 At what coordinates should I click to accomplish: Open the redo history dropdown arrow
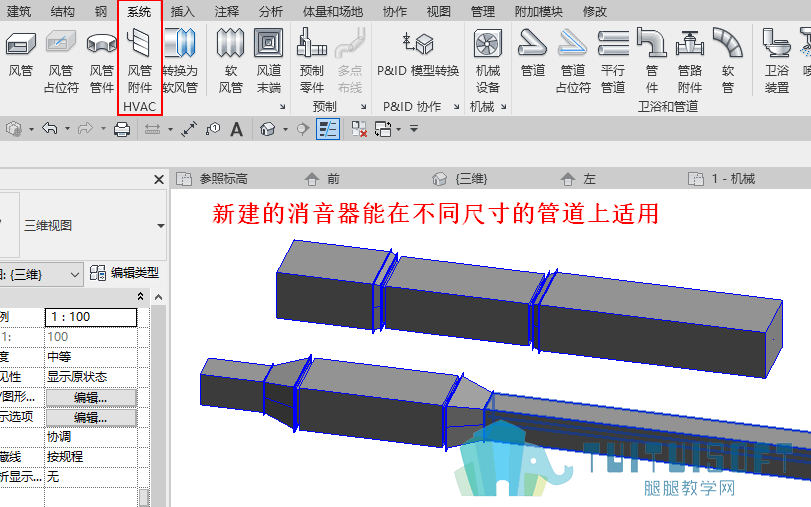(103, 129)
